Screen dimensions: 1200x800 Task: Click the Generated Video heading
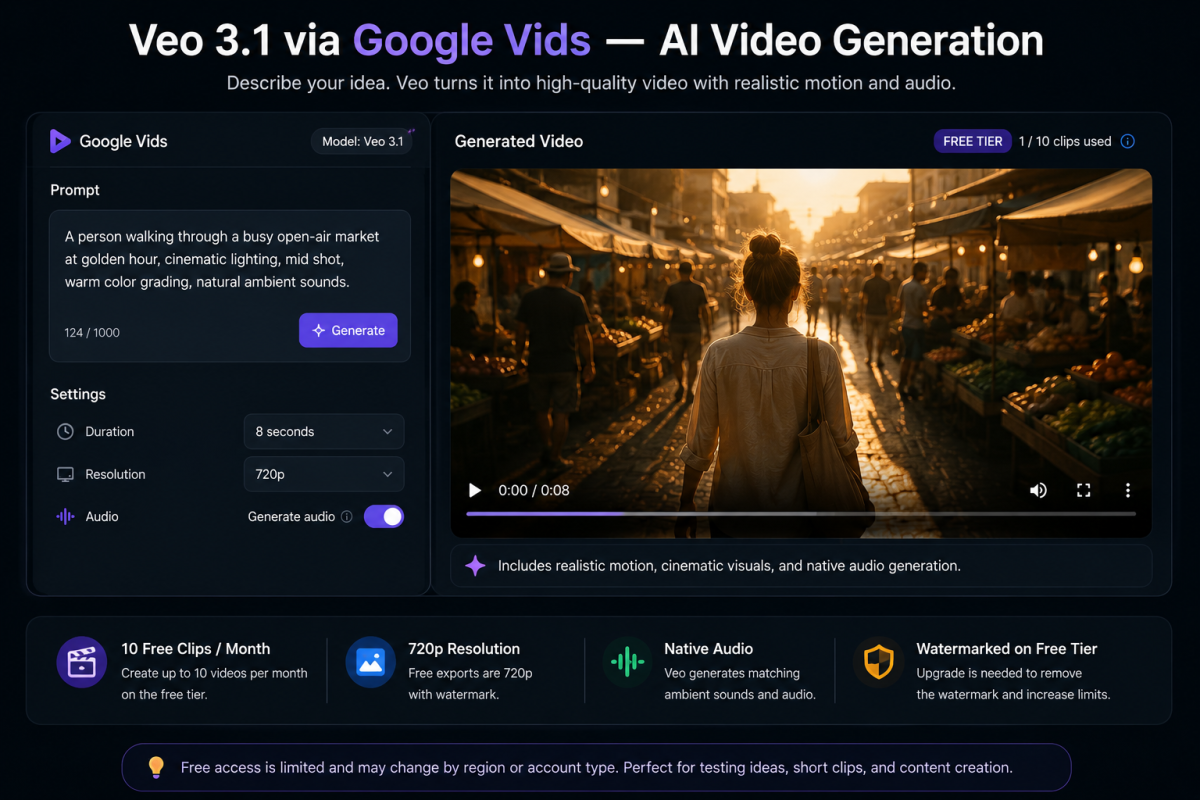click(x=519, y=141)
